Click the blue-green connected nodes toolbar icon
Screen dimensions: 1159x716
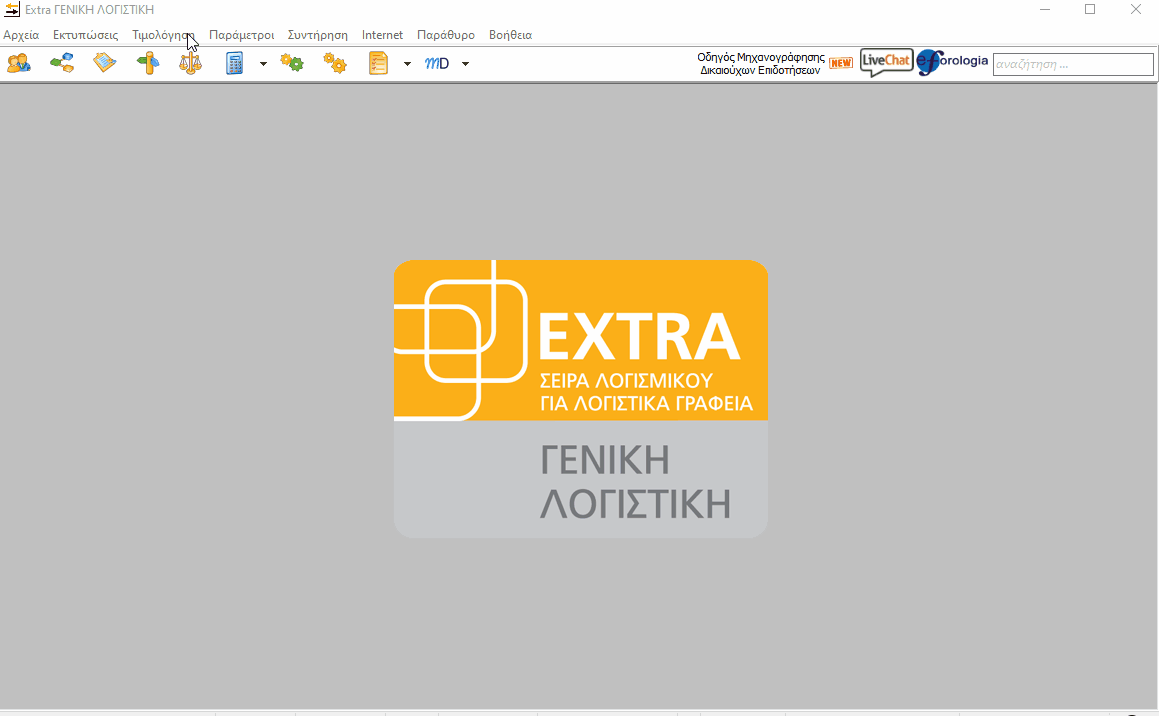coord(62,63)
